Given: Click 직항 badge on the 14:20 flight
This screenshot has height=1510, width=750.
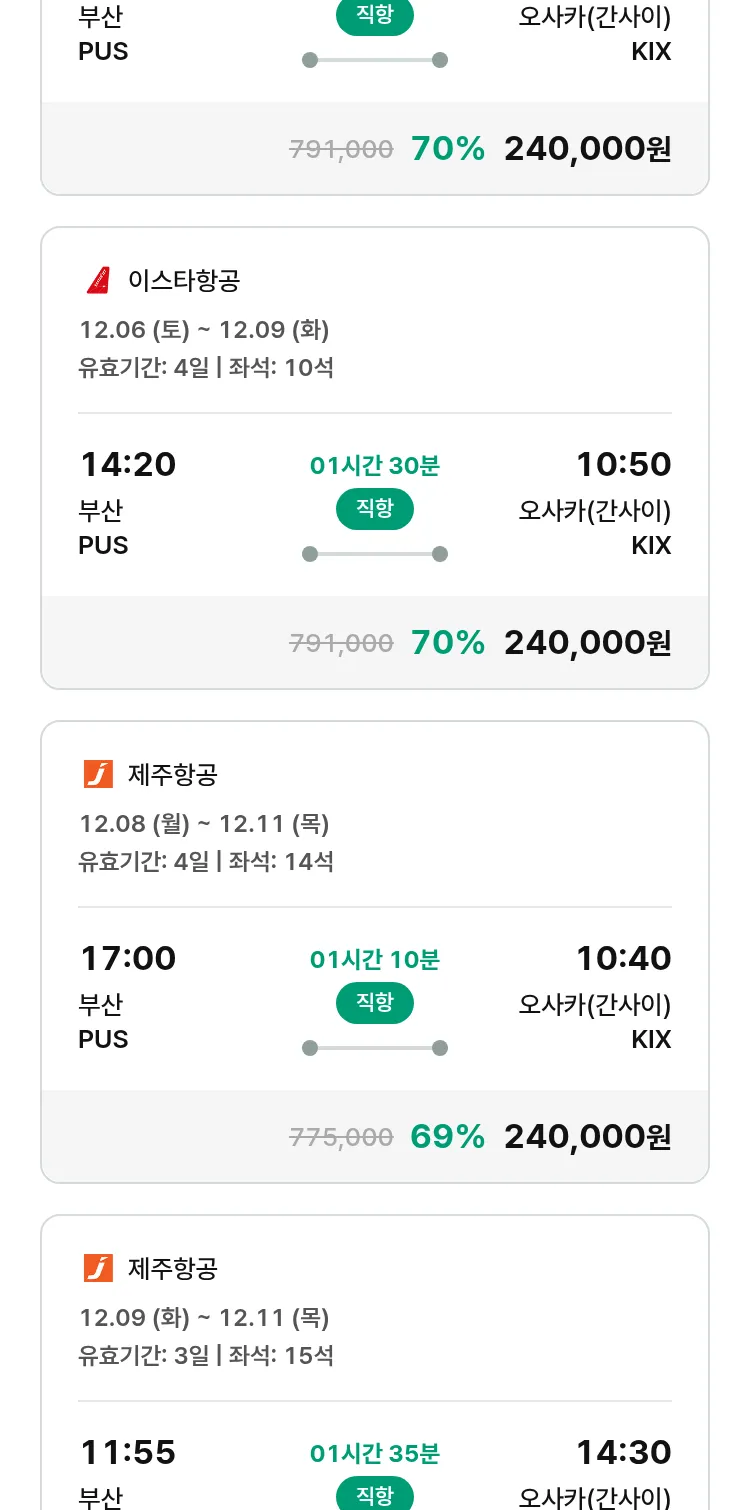Looking at the screenshot, I should point(375,509).
